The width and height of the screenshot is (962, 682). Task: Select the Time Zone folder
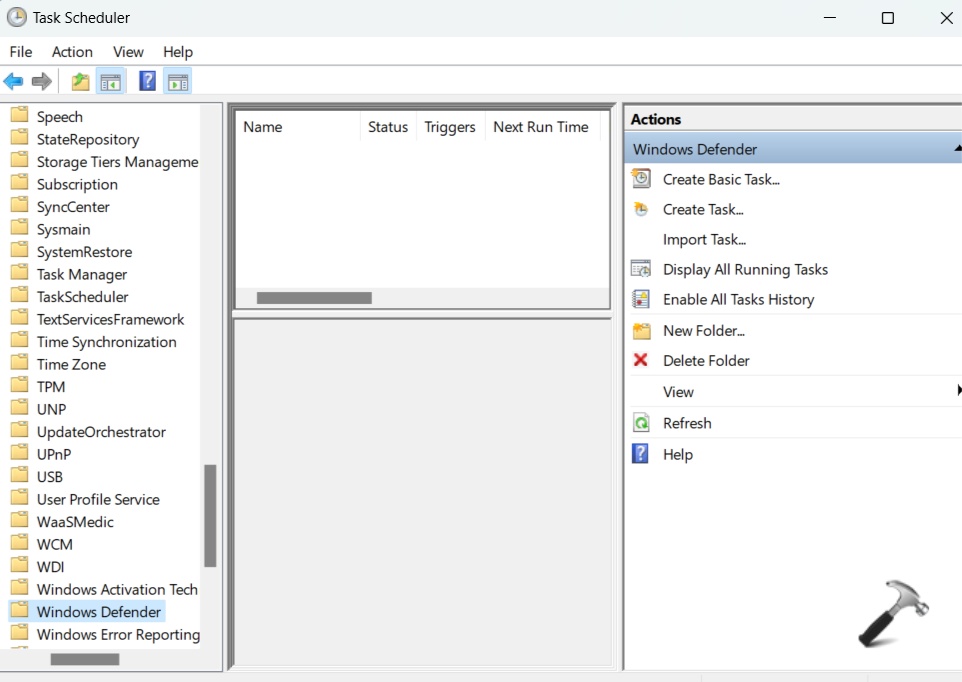tap(71, 364)
